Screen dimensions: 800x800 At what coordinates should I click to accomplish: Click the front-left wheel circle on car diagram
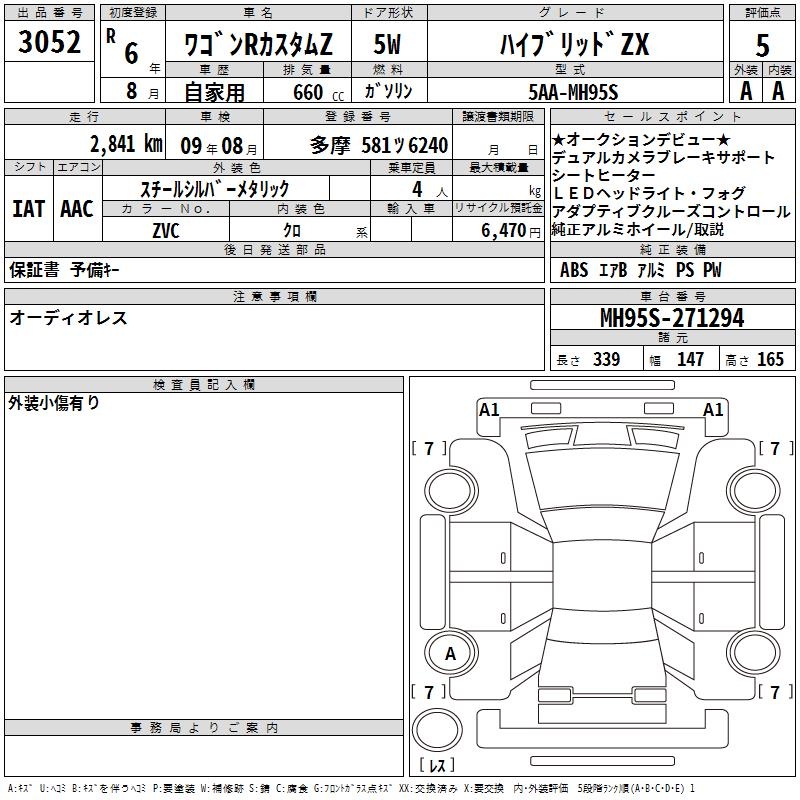point(450,487)
